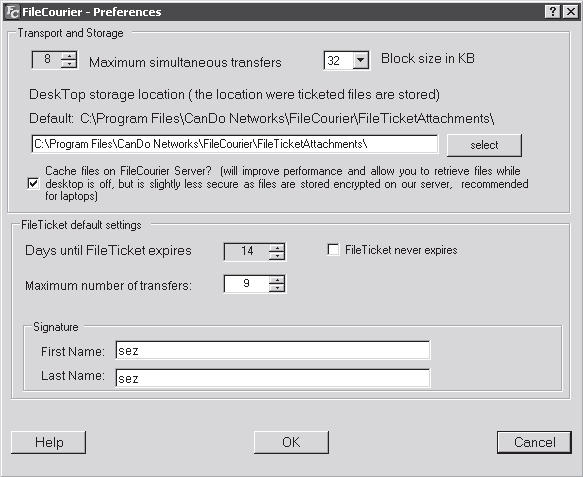Click the OK button
The height and width of the screenshot is (477, 583).
point(291,442)
